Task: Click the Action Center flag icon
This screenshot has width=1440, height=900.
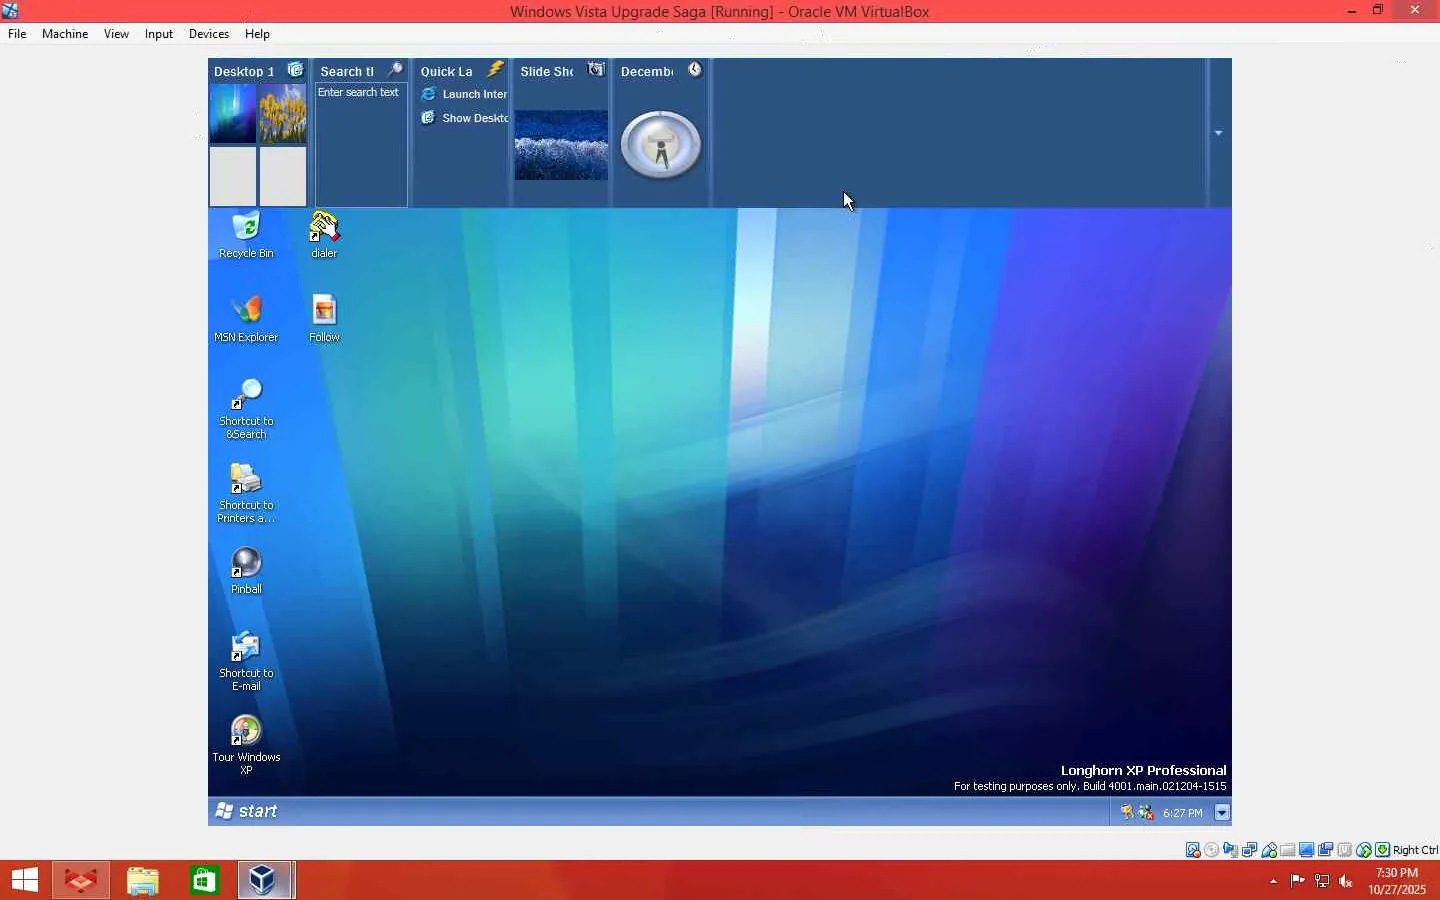Action: (1297, 881)
